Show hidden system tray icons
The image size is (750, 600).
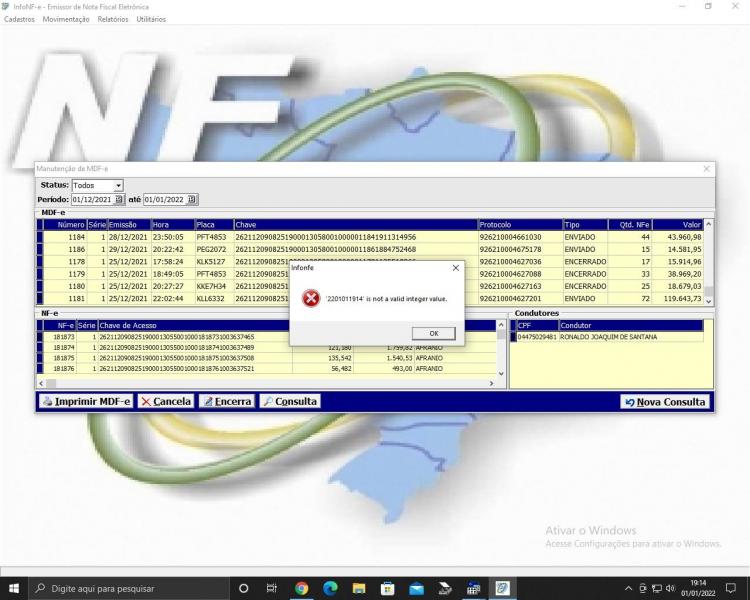click(629, 588)
